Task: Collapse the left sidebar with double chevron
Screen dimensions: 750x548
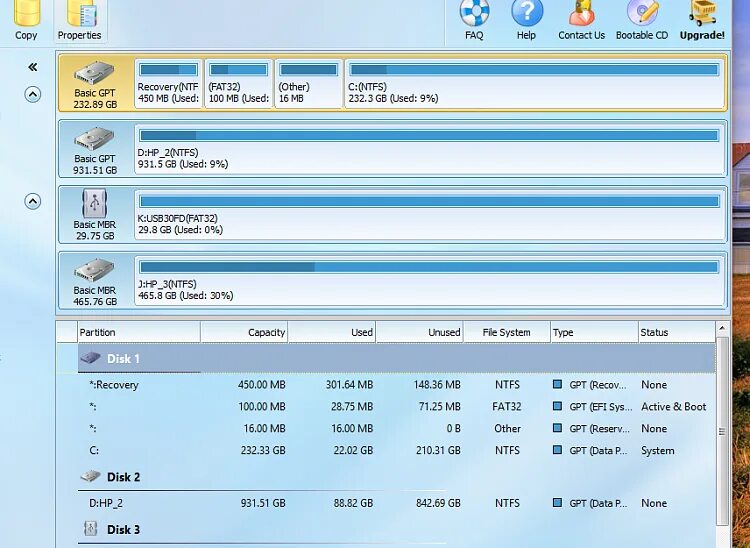Action: [32, 67]
